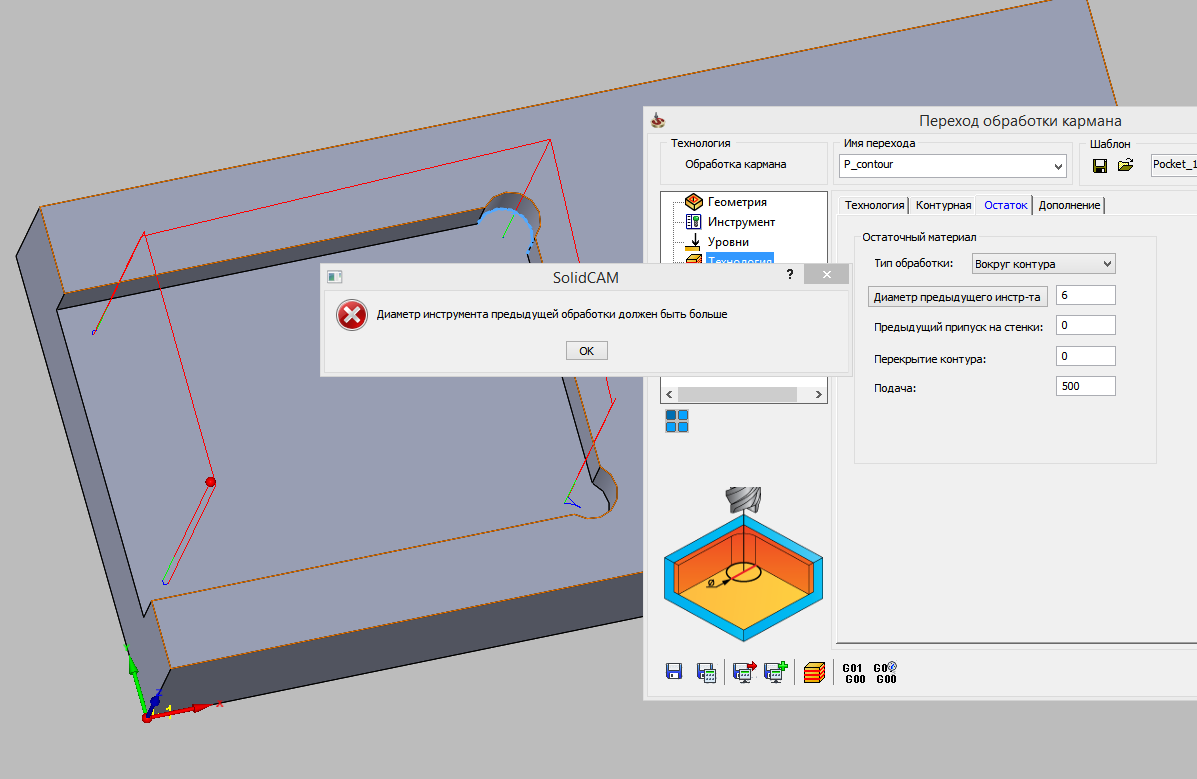Image resolution: width=1197 pixels, height=779 pixels.
Task: Click the red toolpath point in the 3D model
Action: tap(211, 482)
